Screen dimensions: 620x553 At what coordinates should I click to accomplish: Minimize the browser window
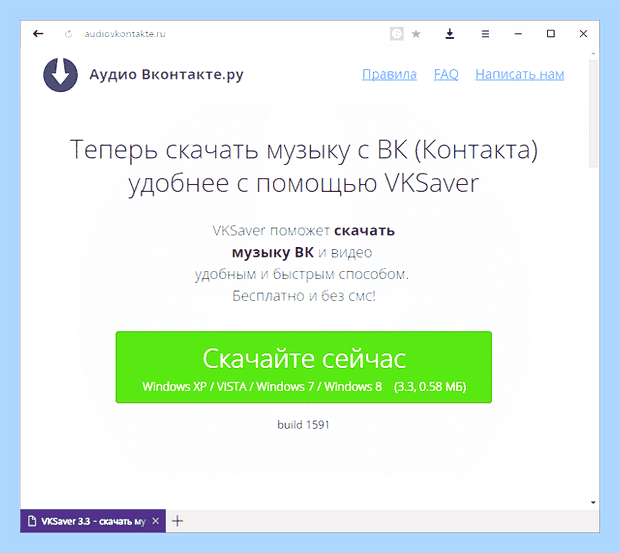pos(518,34)
